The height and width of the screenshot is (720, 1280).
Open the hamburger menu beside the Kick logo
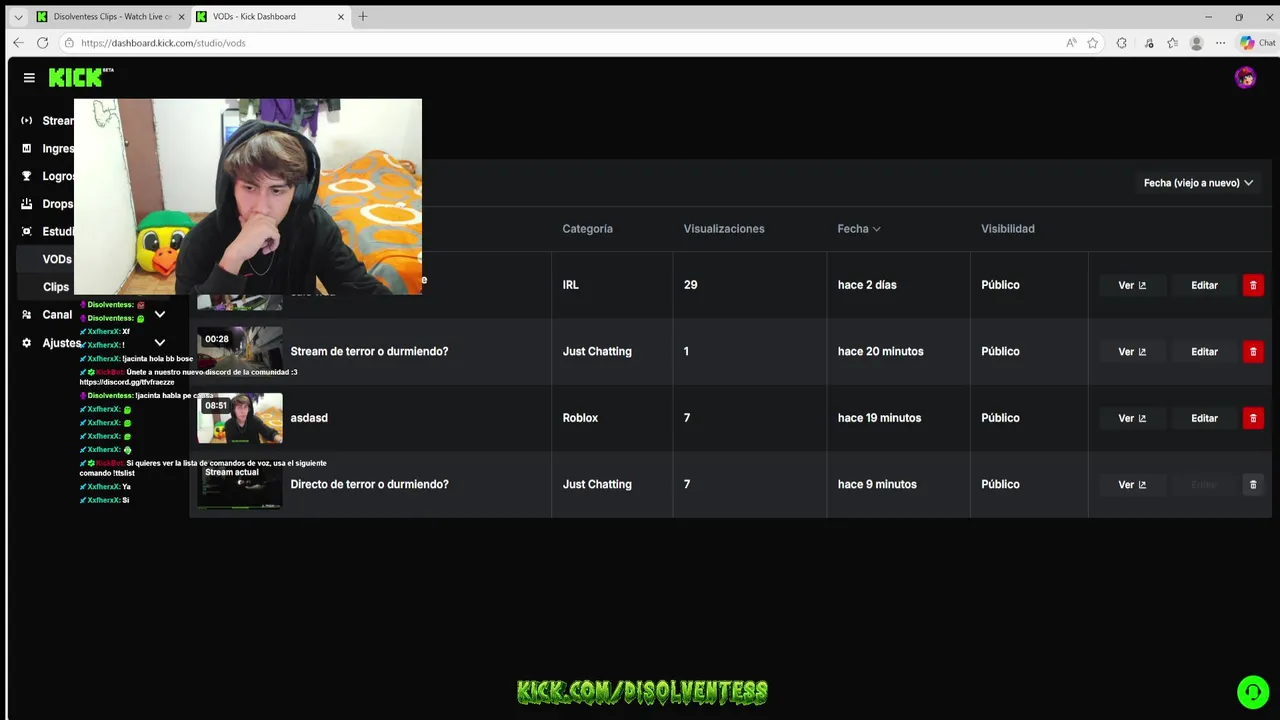tap(29, 78)
